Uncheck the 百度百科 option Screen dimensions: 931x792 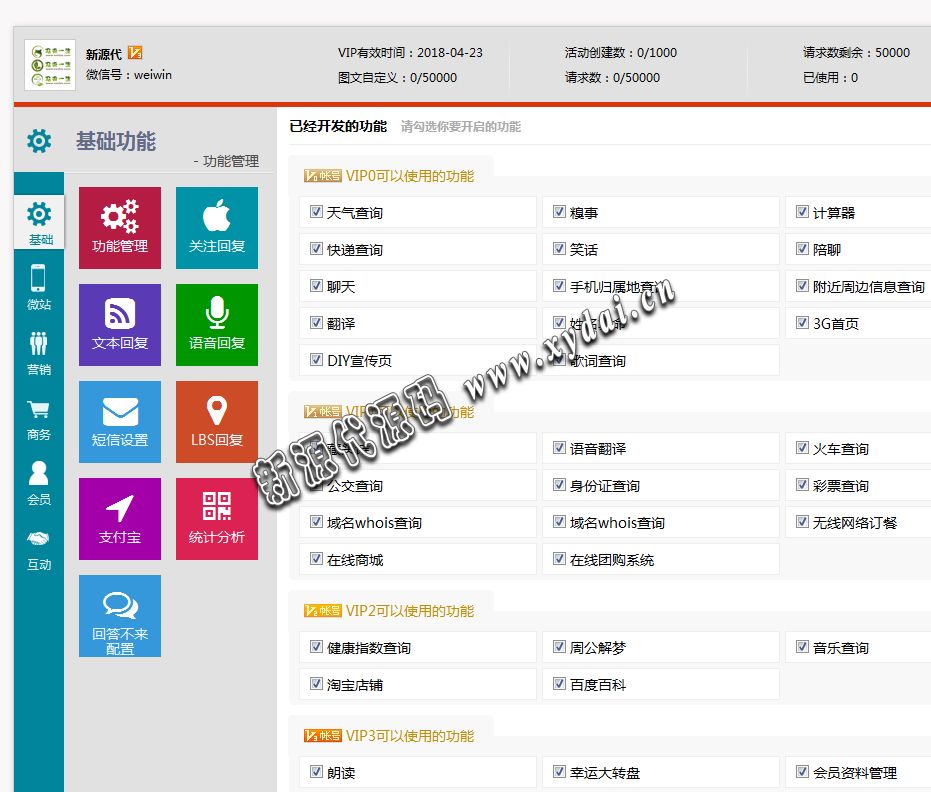click(x=559, y=683)
